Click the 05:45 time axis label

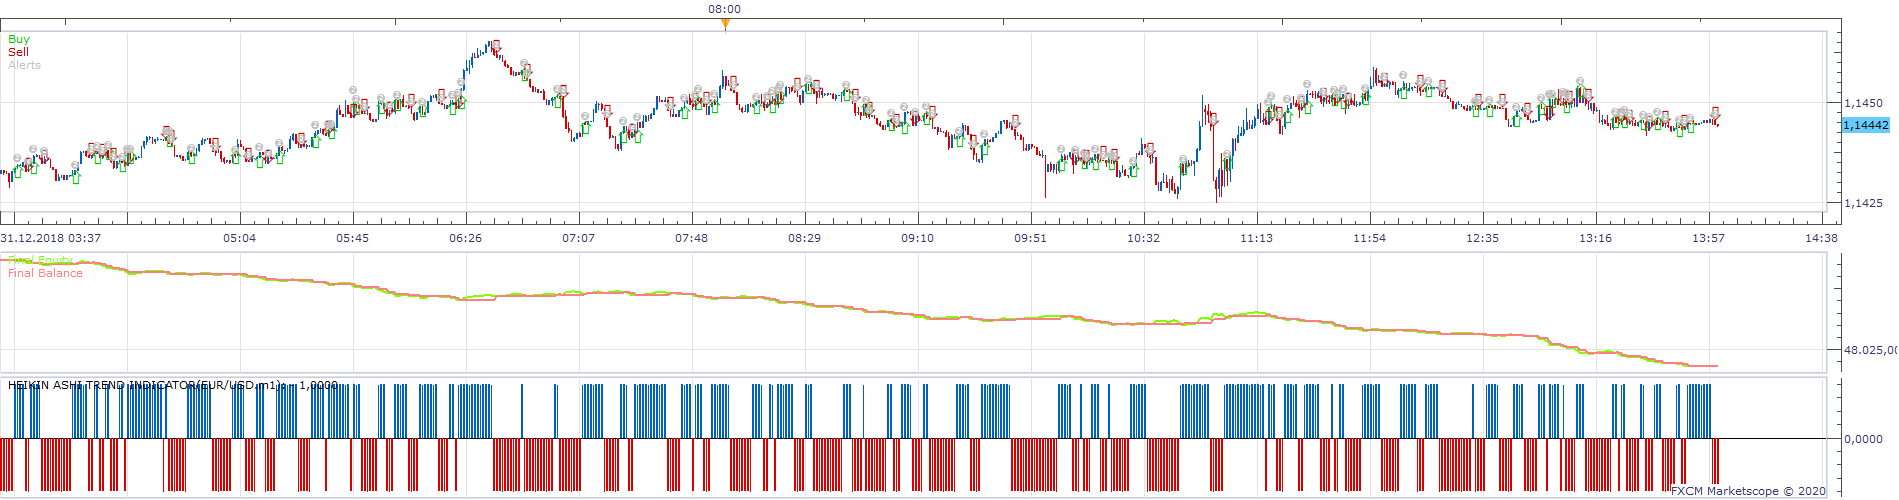click(x=353, y=238)
